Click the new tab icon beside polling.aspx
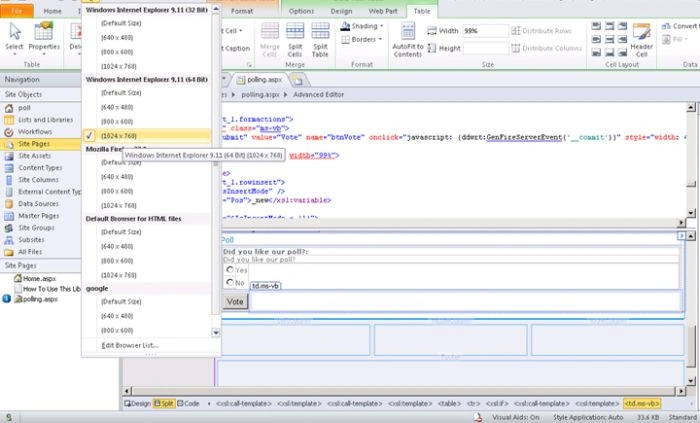Screen dimensions: 700x423 click(297, 80)
